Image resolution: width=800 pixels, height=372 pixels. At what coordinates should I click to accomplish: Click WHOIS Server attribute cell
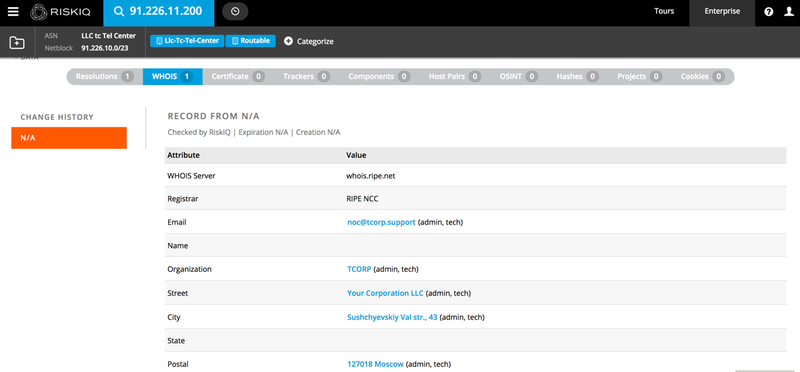pos(191,176)
